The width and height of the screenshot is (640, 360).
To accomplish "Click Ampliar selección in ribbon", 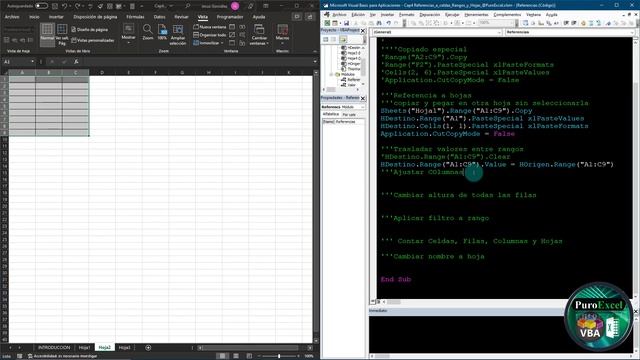I will pos(178,34).
